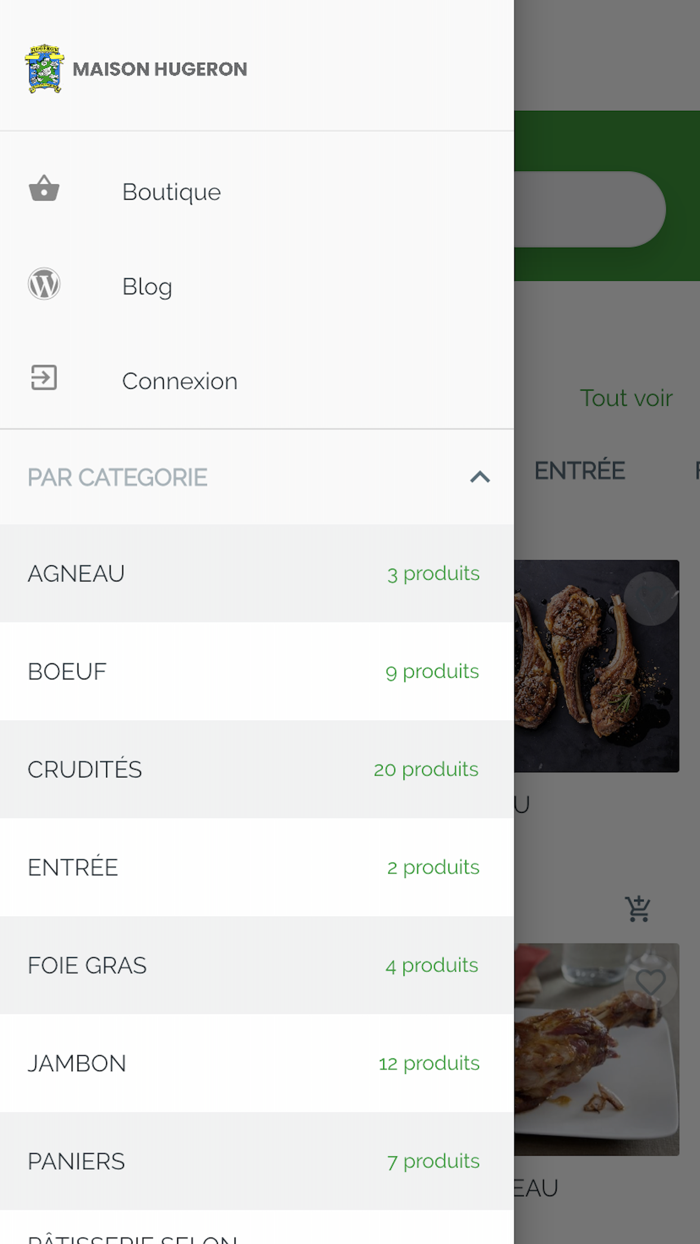The image size is (700, 1244).
Task: Click the Tout voir link
Action: [626, 398]
